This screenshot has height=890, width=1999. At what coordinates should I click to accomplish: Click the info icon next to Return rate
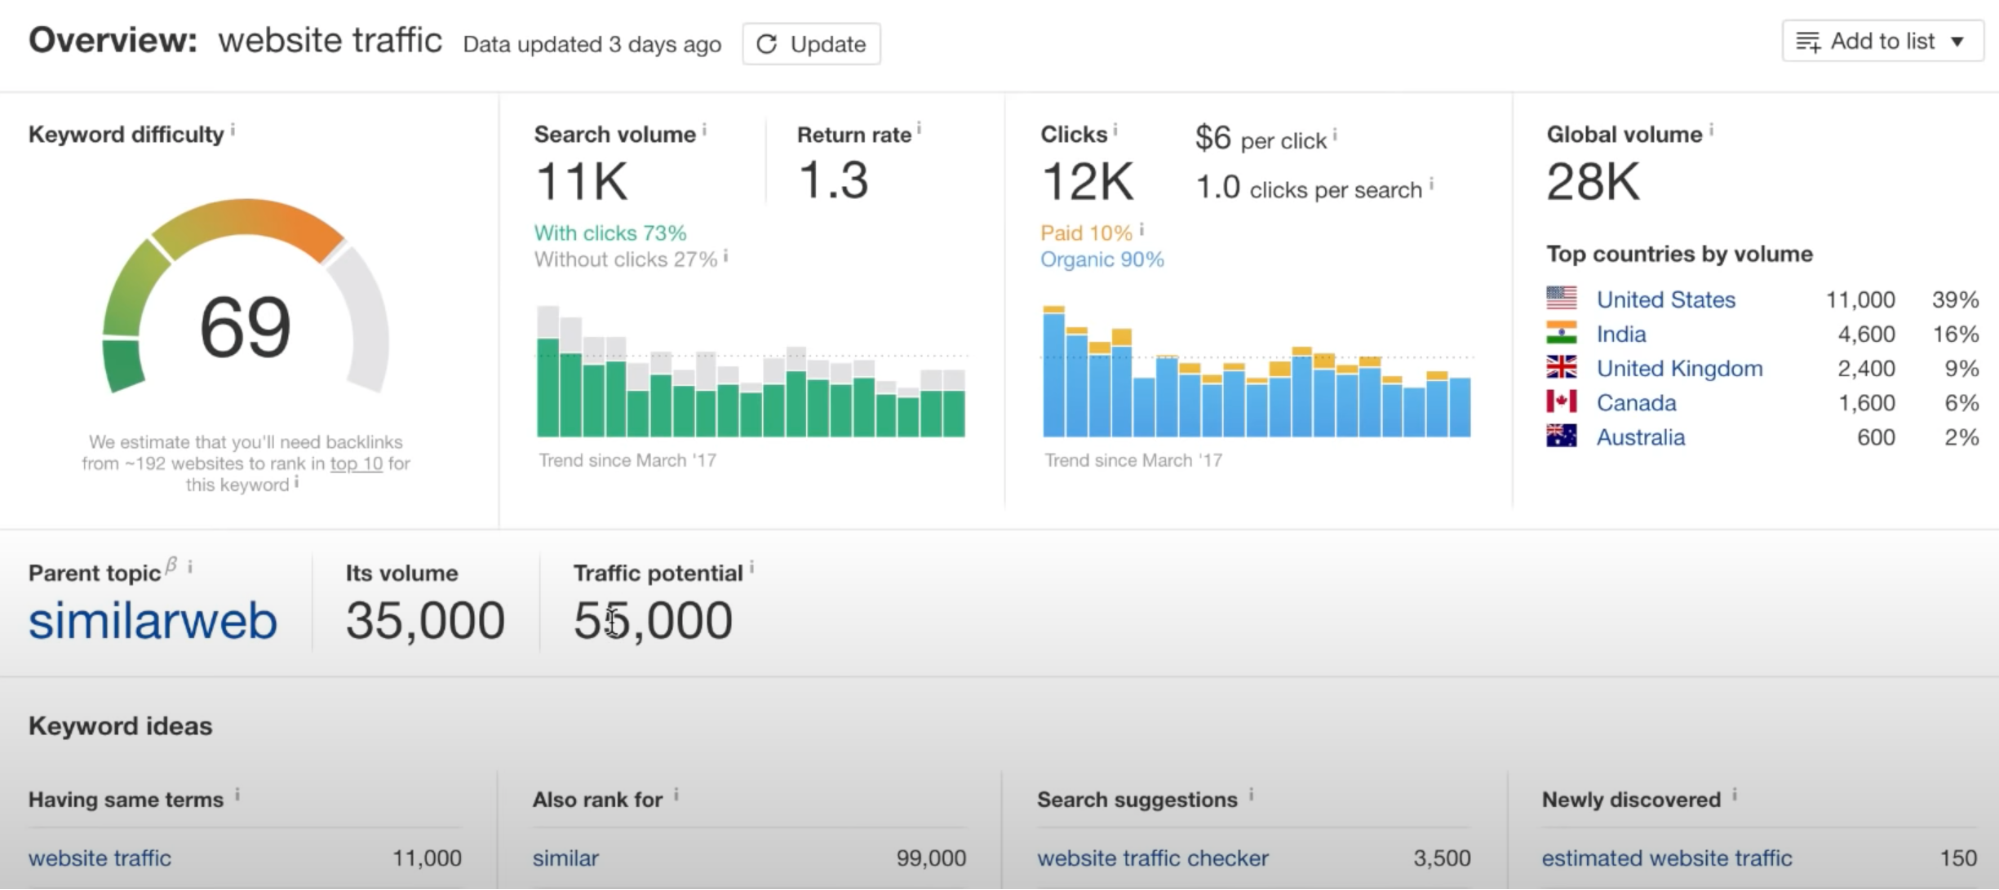(919, 129)
